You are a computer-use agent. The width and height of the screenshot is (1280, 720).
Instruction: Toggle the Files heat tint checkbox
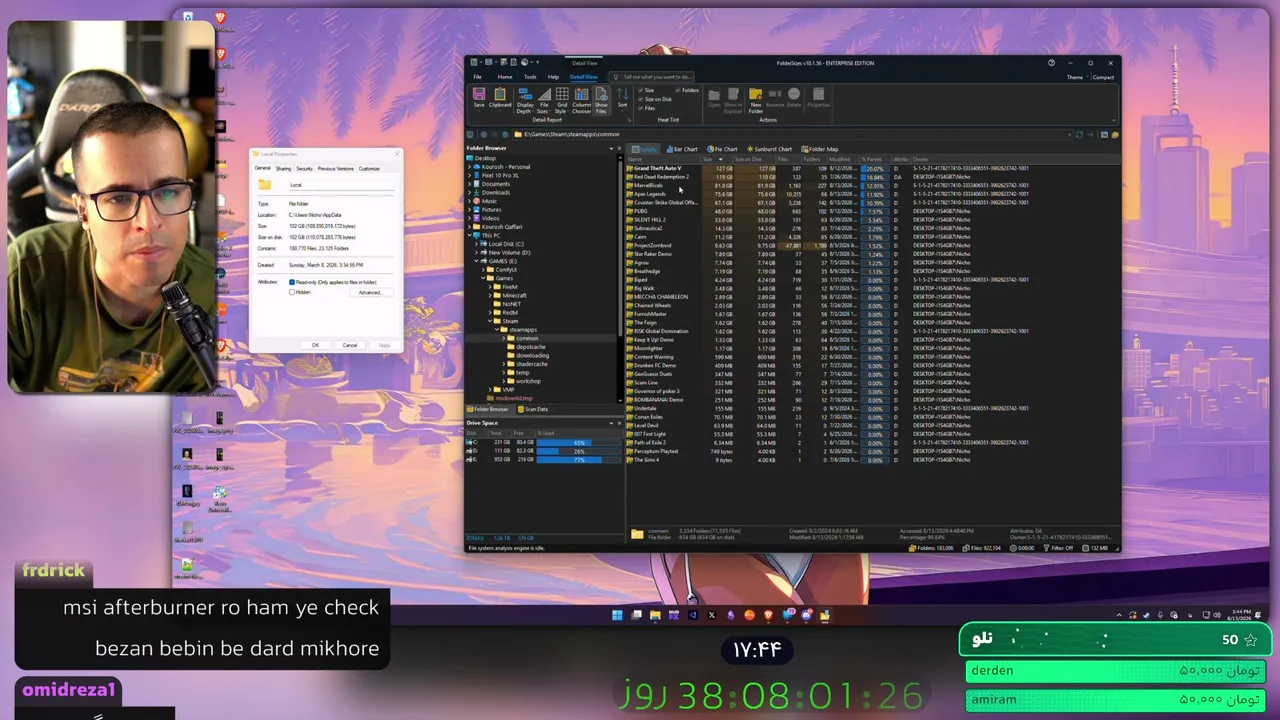point(641,108)
